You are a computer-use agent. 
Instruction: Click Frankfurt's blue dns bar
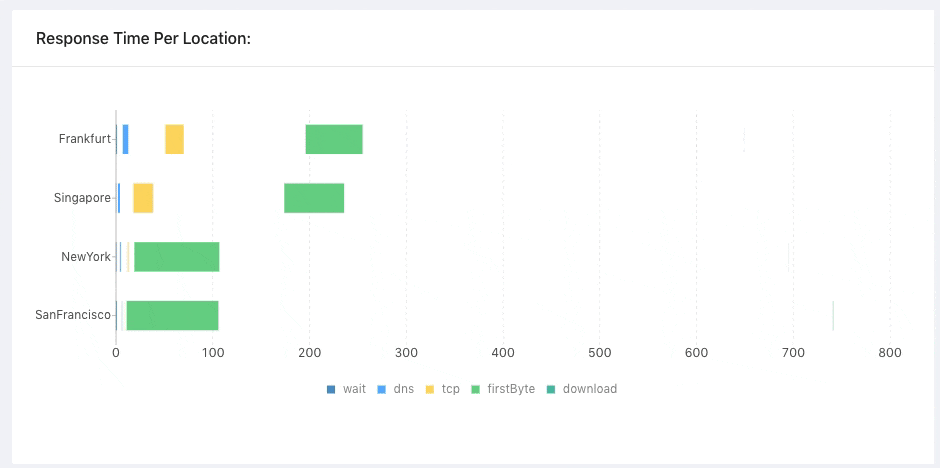[x=125, y=140]
